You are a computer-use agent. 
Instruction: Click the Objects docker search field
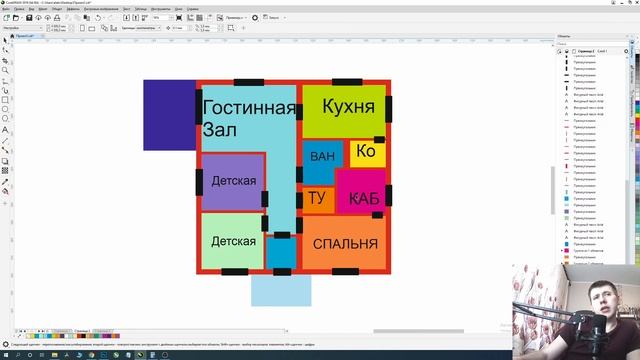[x=592, y=44]
